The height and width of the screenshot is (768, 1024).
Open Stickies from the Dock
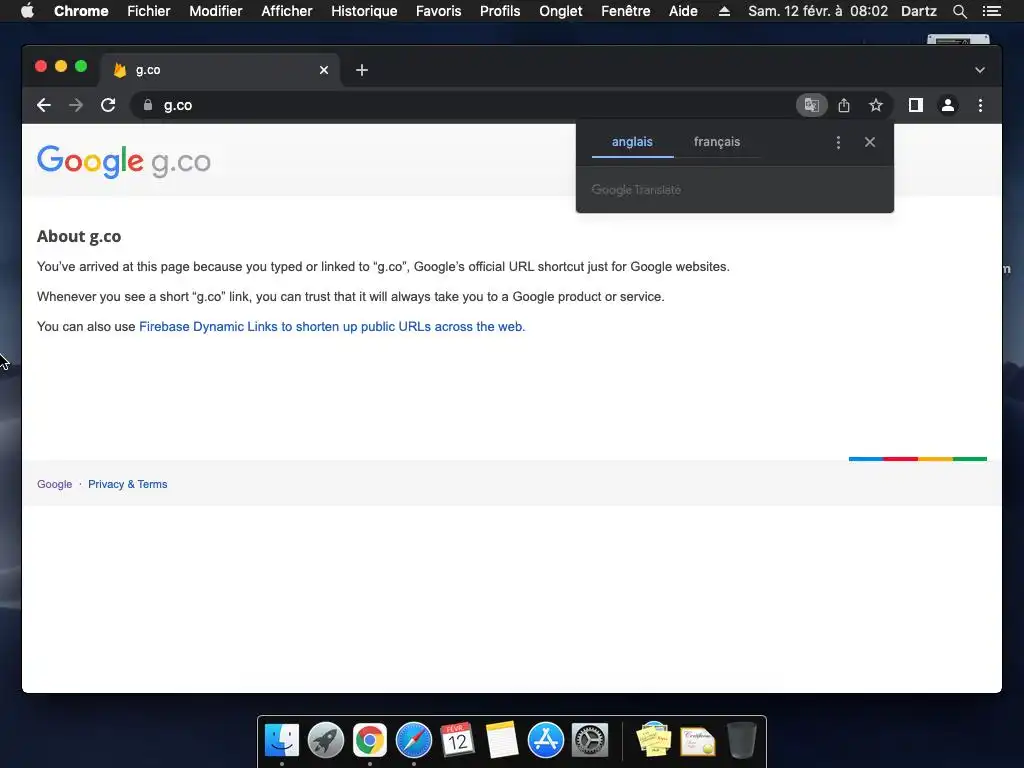653,741
